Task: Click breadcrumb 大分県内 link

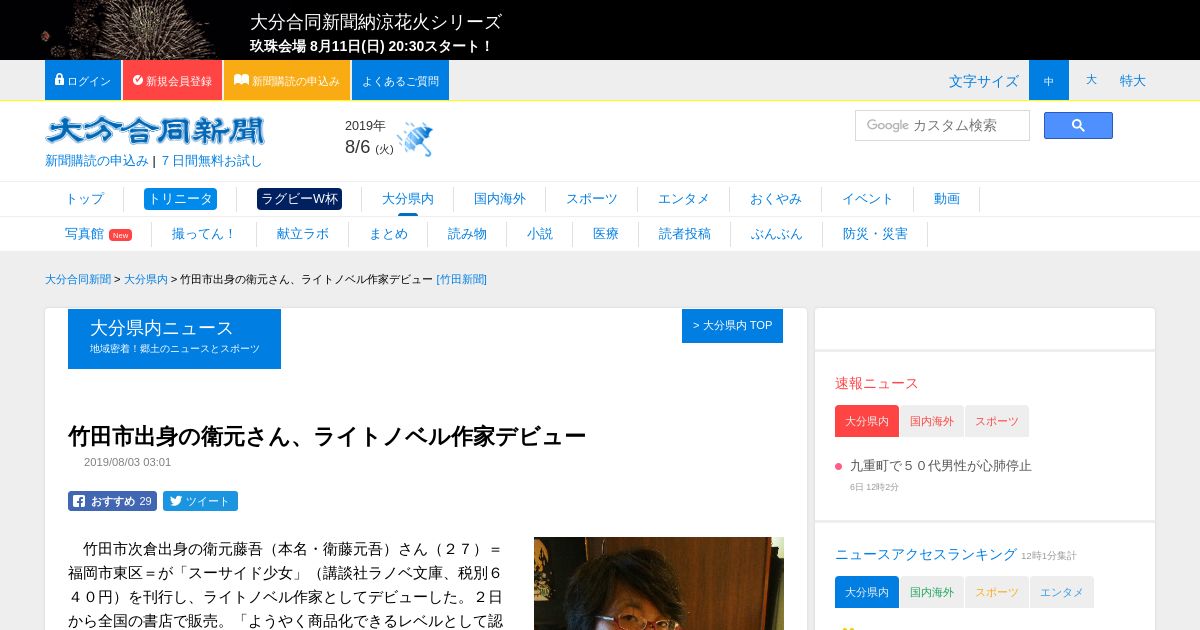Action: click(146, 279)
